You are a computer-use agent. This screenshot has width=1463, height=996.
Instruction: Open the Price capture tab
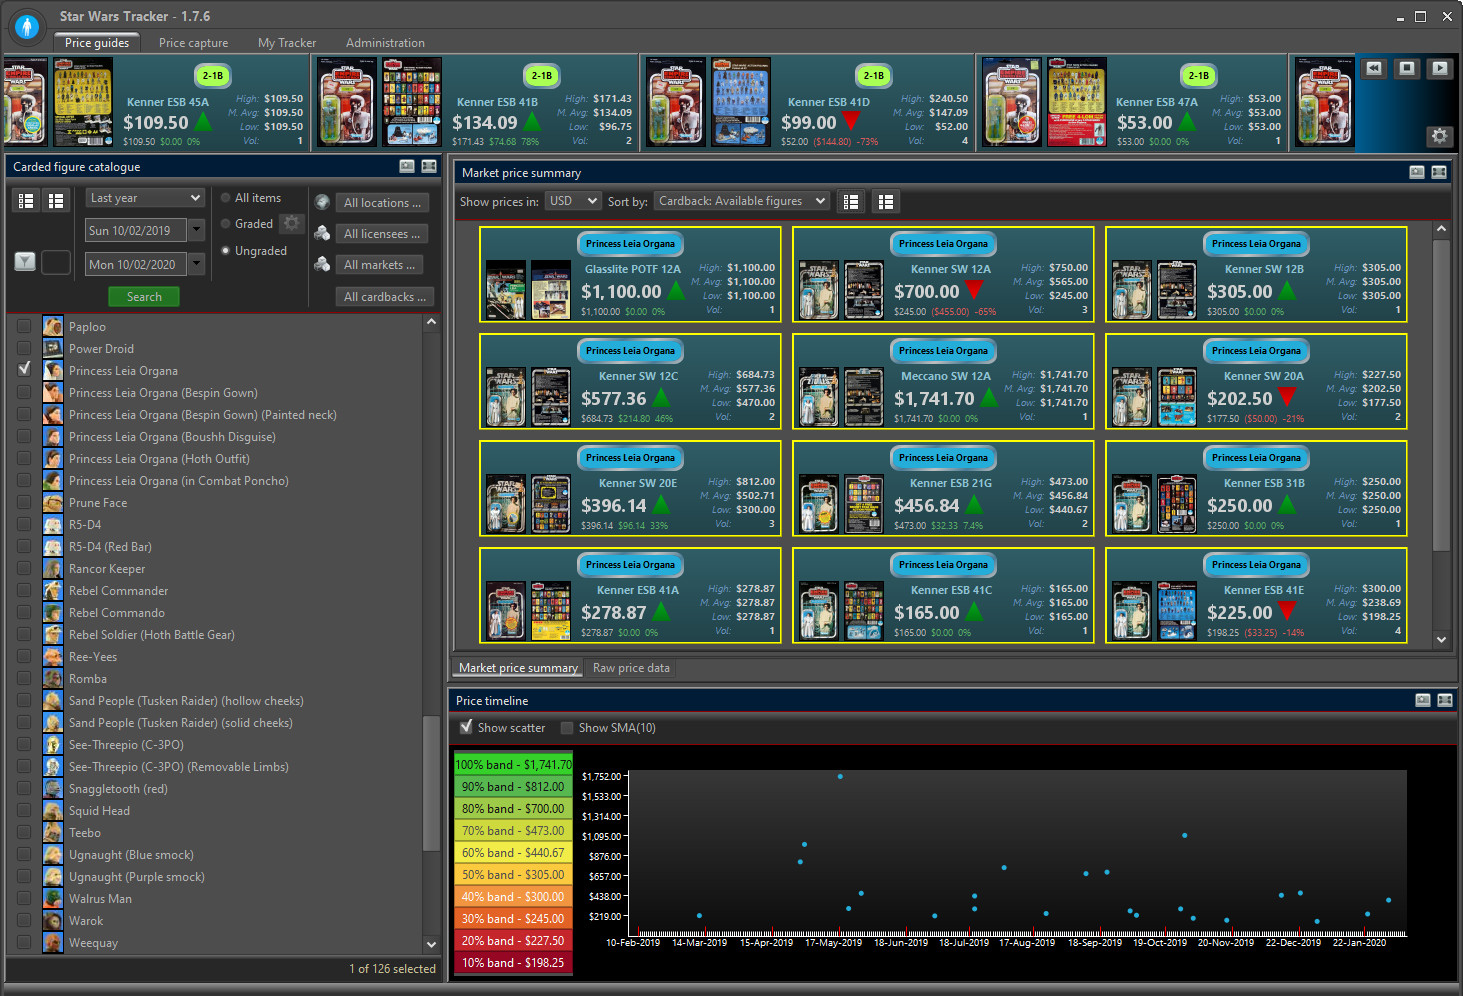(x=193, y=43)
